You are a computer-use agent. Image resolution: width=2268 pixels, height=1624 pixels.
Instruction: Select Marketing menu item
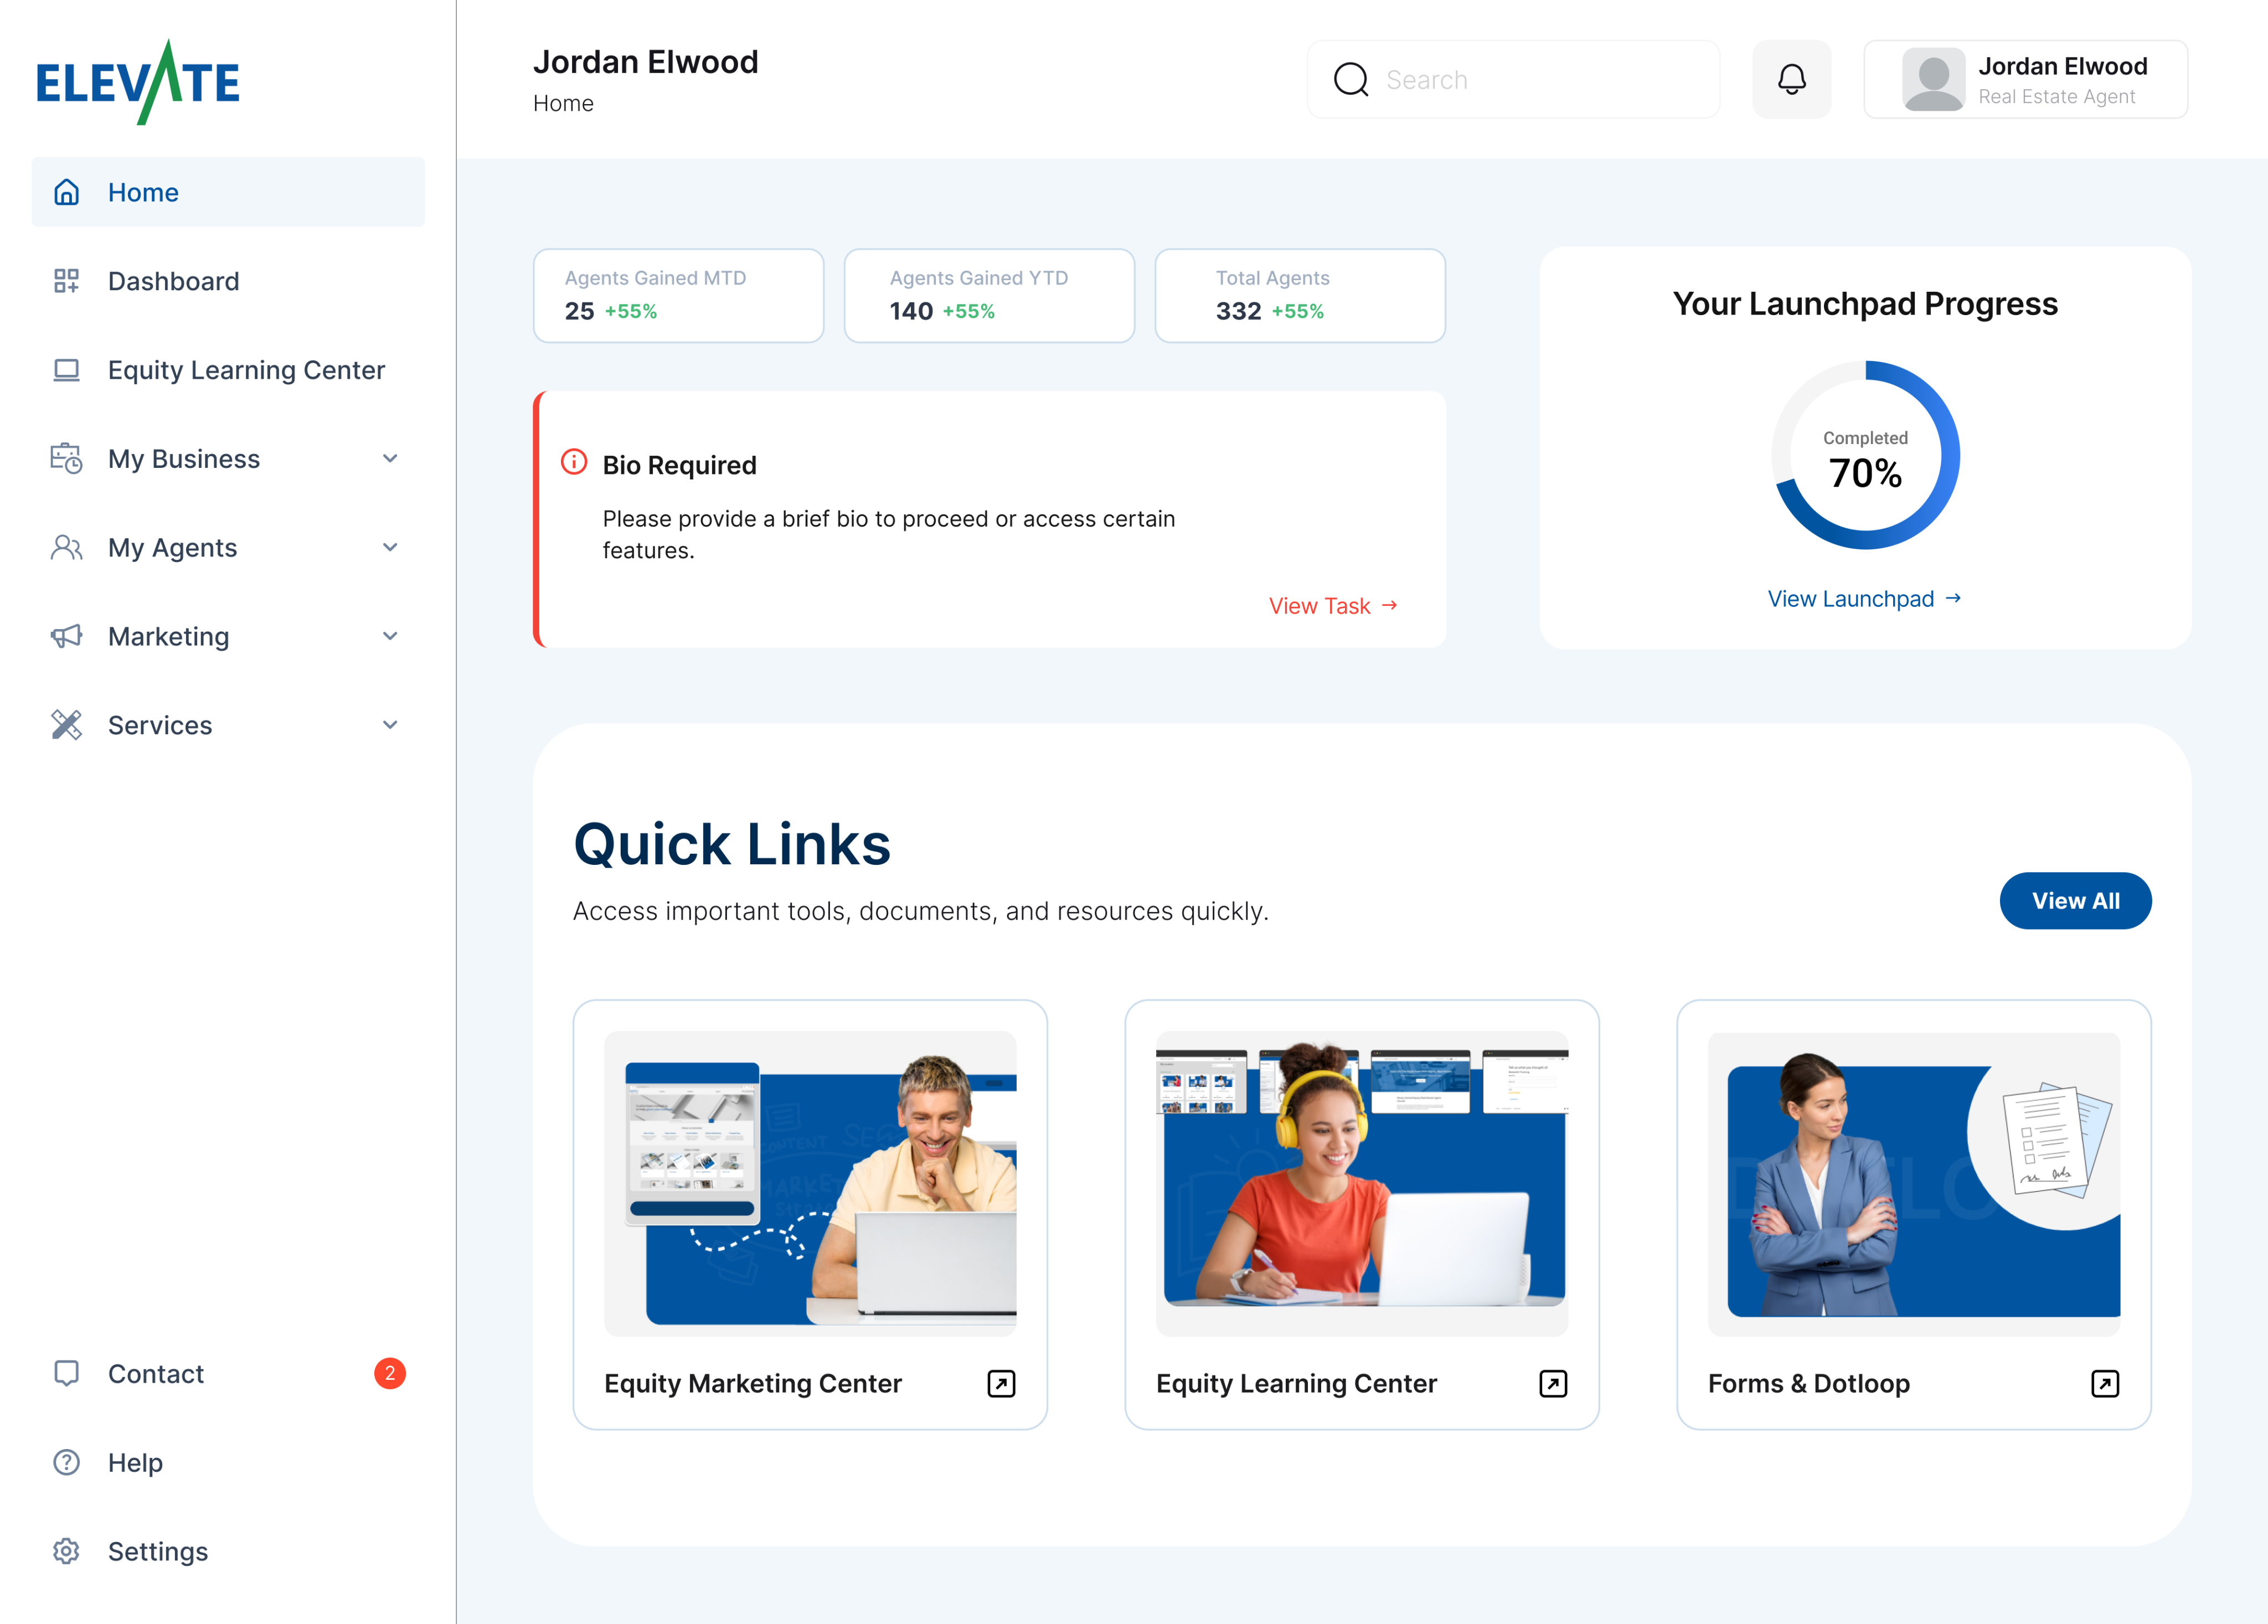pos(228,636)
